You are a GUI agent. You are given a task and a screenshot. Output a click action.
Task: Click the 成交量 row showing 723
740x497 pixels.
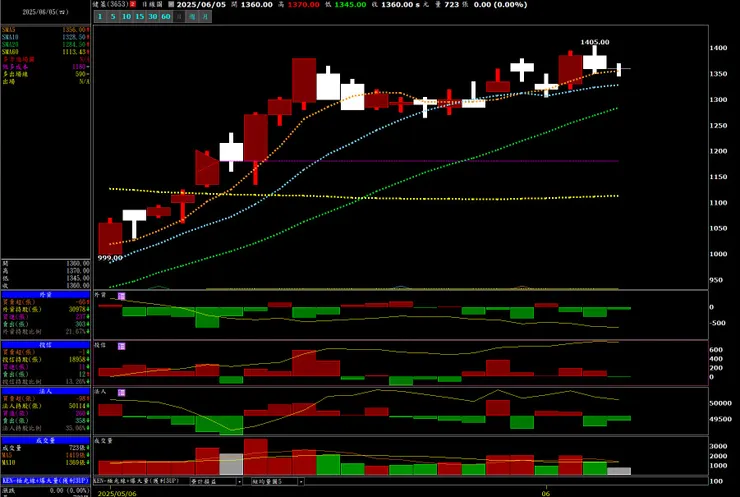pyautogui.click(x=45, y=447)
